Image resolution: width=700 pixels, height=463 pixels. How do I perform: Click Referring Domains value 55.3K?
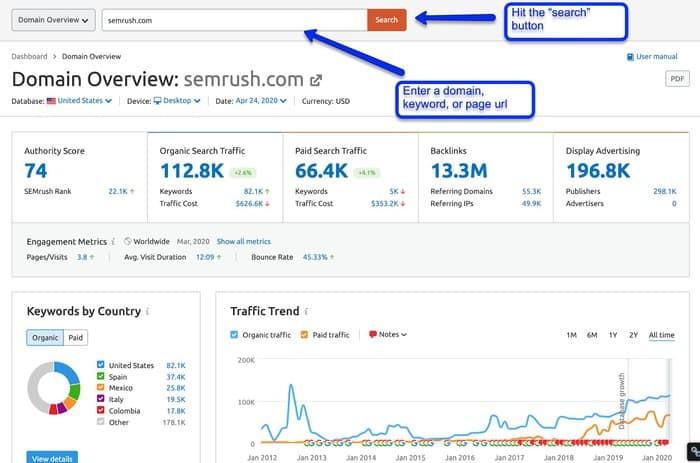[x=531, y=191]
